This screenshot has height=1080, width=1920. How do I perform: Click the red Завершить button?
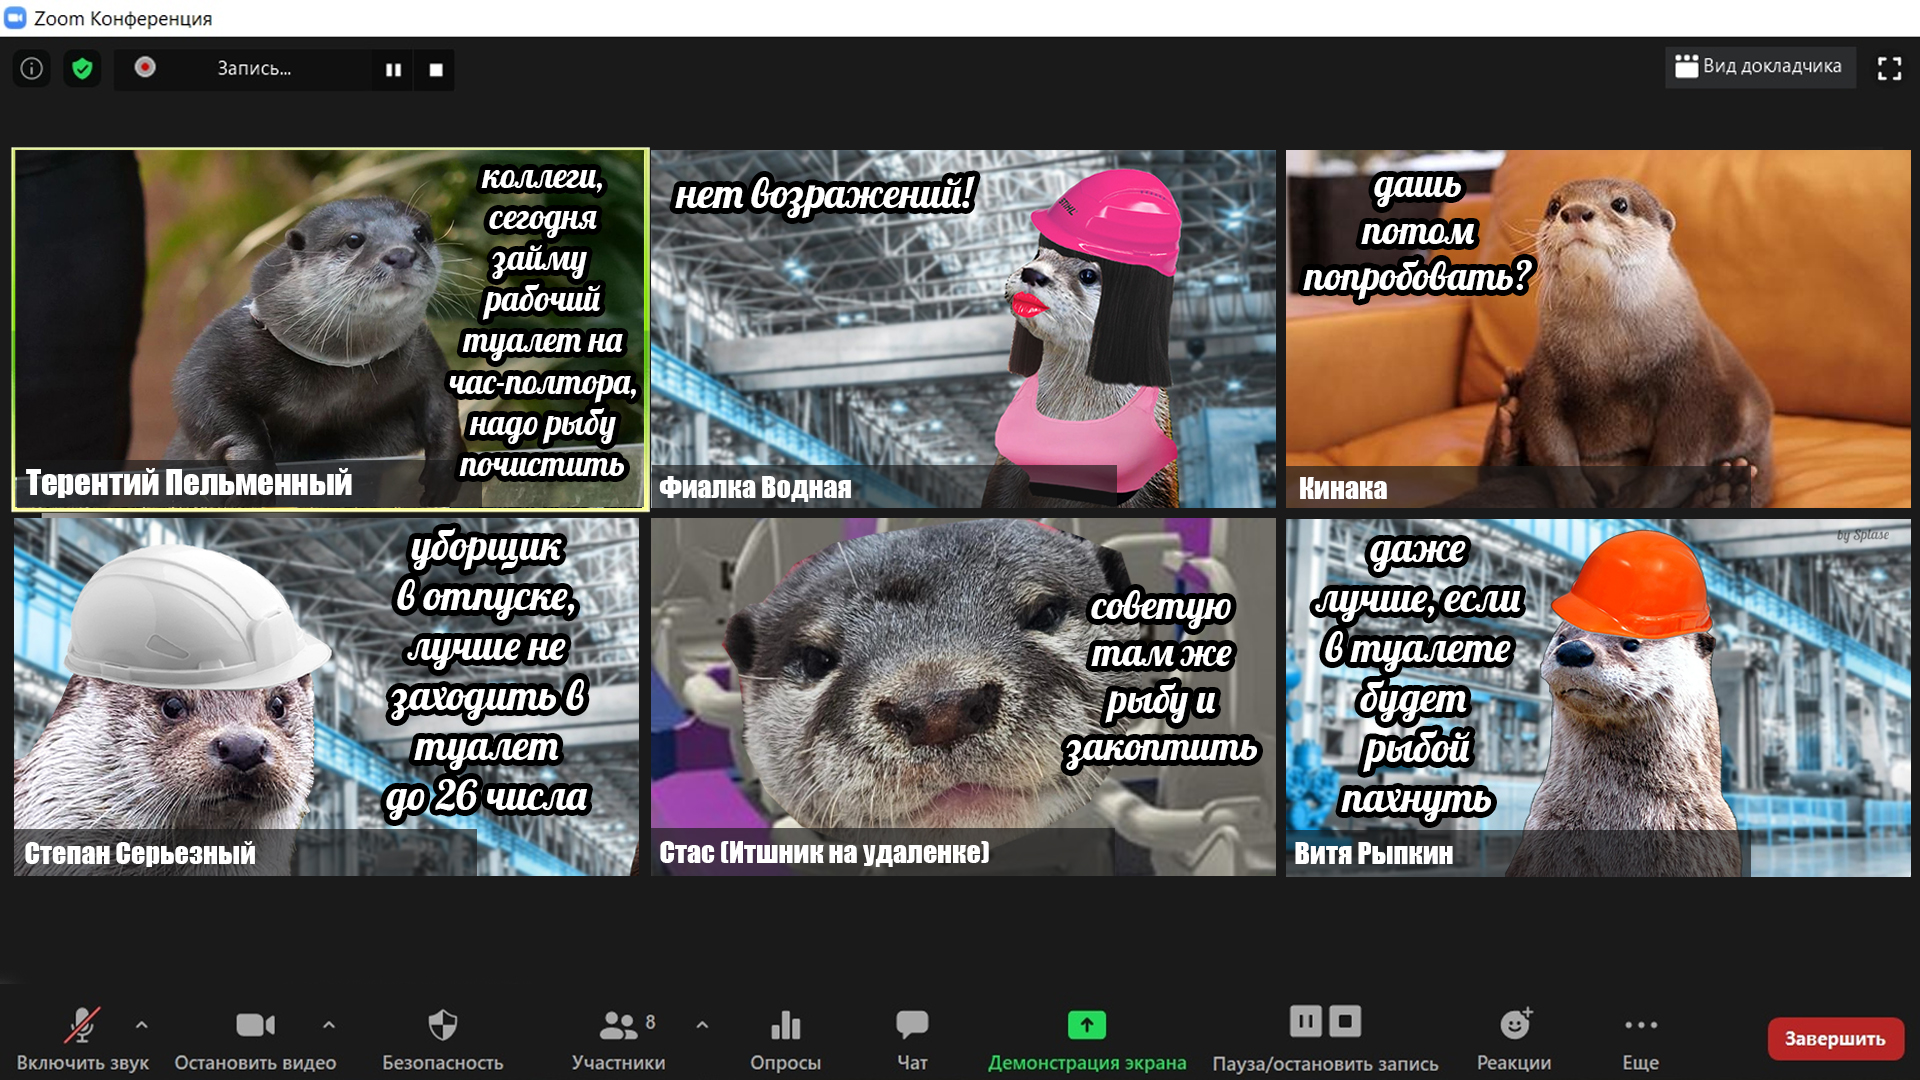(1835, 1039)
